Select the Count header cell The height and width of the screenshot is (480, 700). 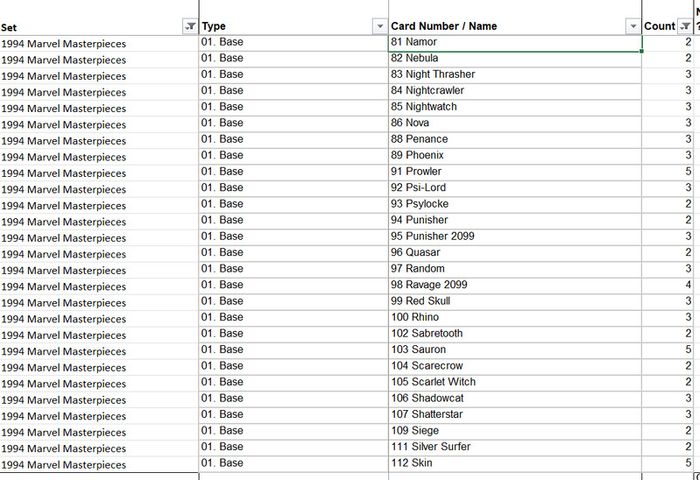tap(668, 18)
